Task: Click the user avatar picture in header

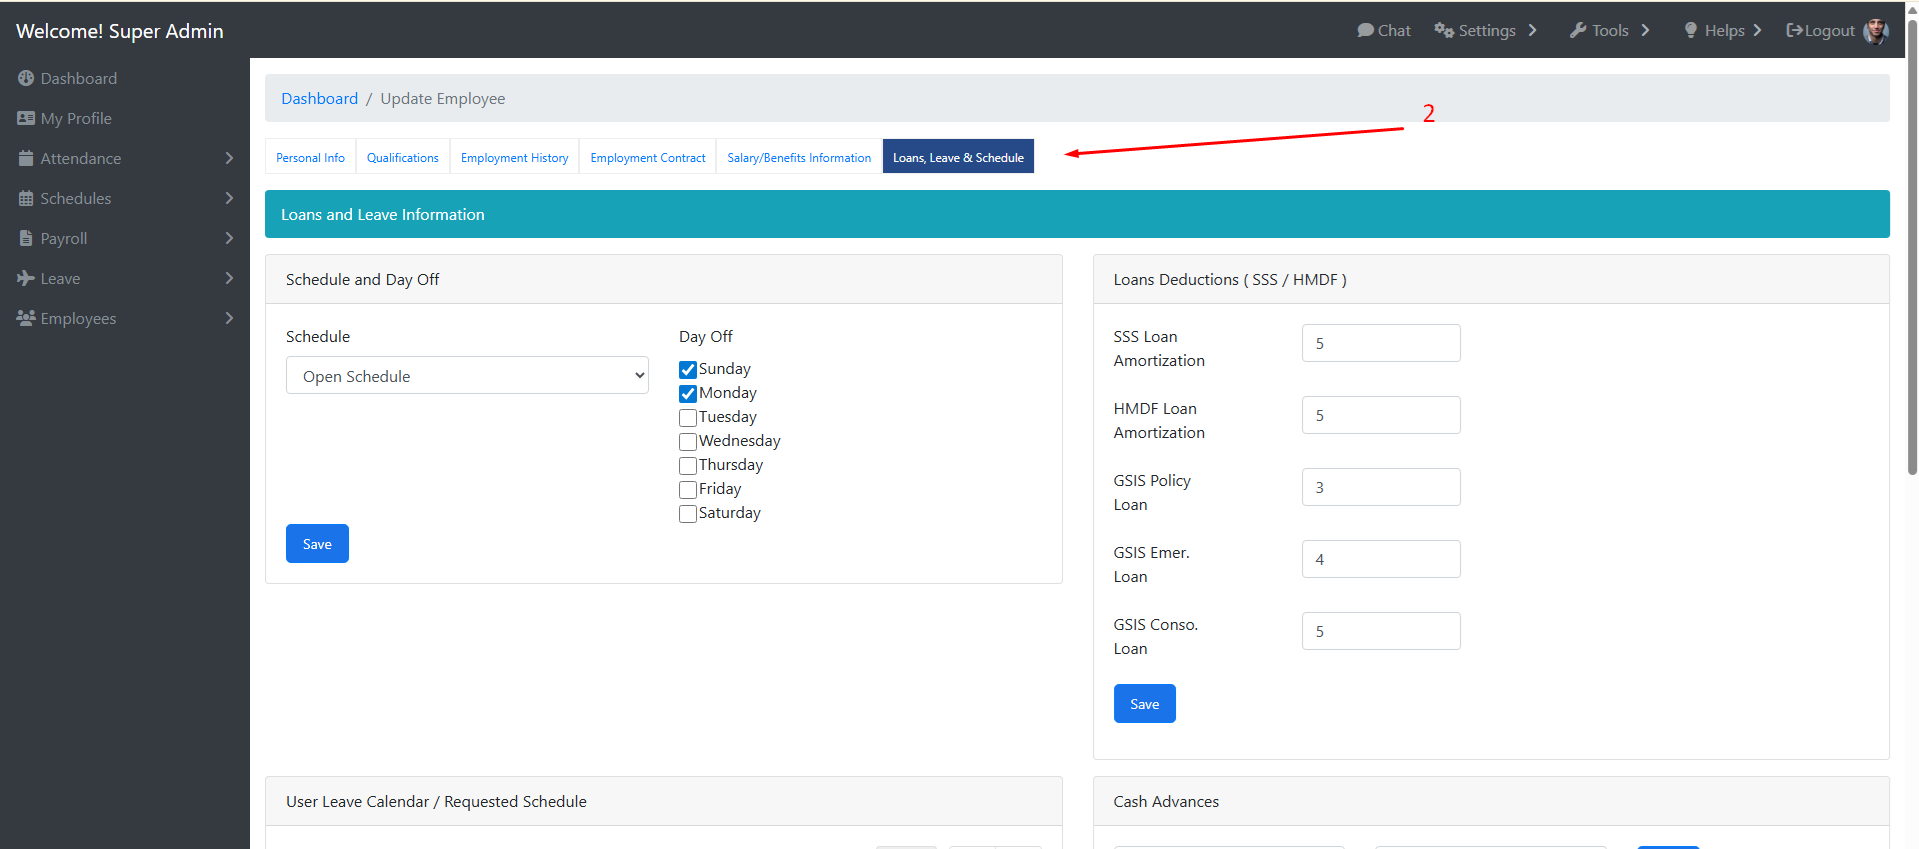Action: coord(1875,31)
